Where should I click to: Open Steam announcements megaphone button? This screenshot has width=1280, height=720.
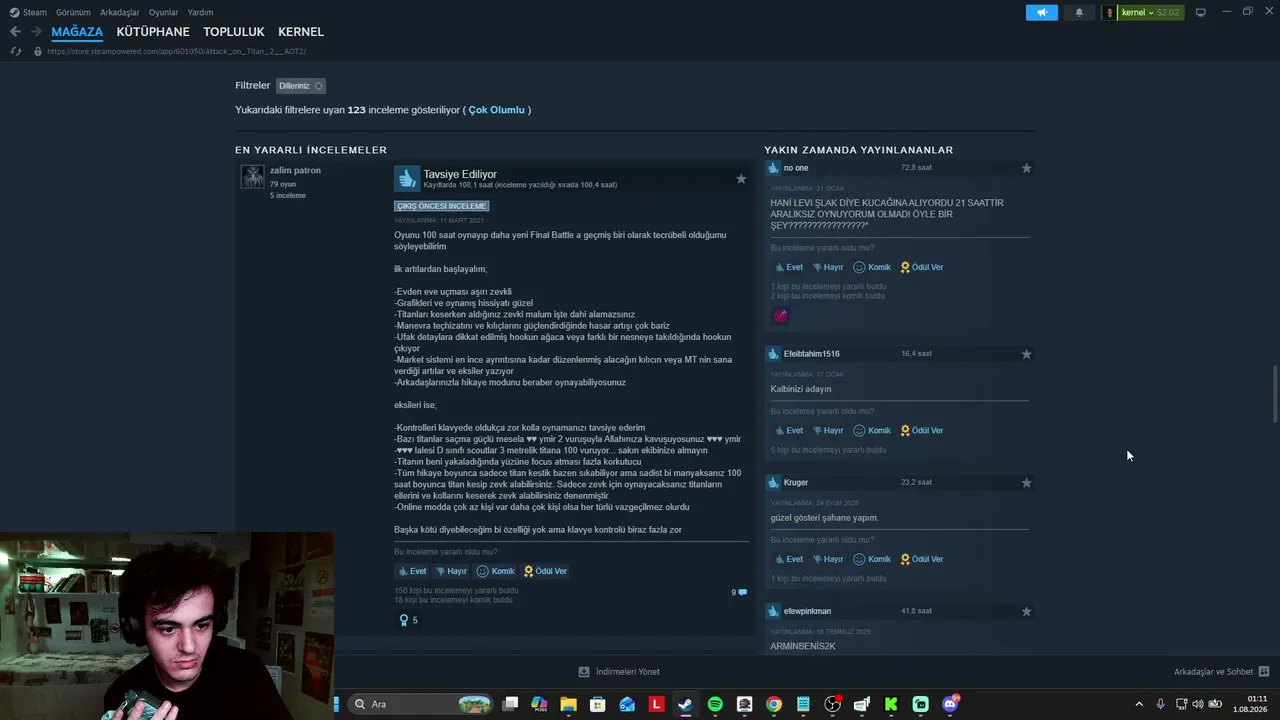point(1041,13)
